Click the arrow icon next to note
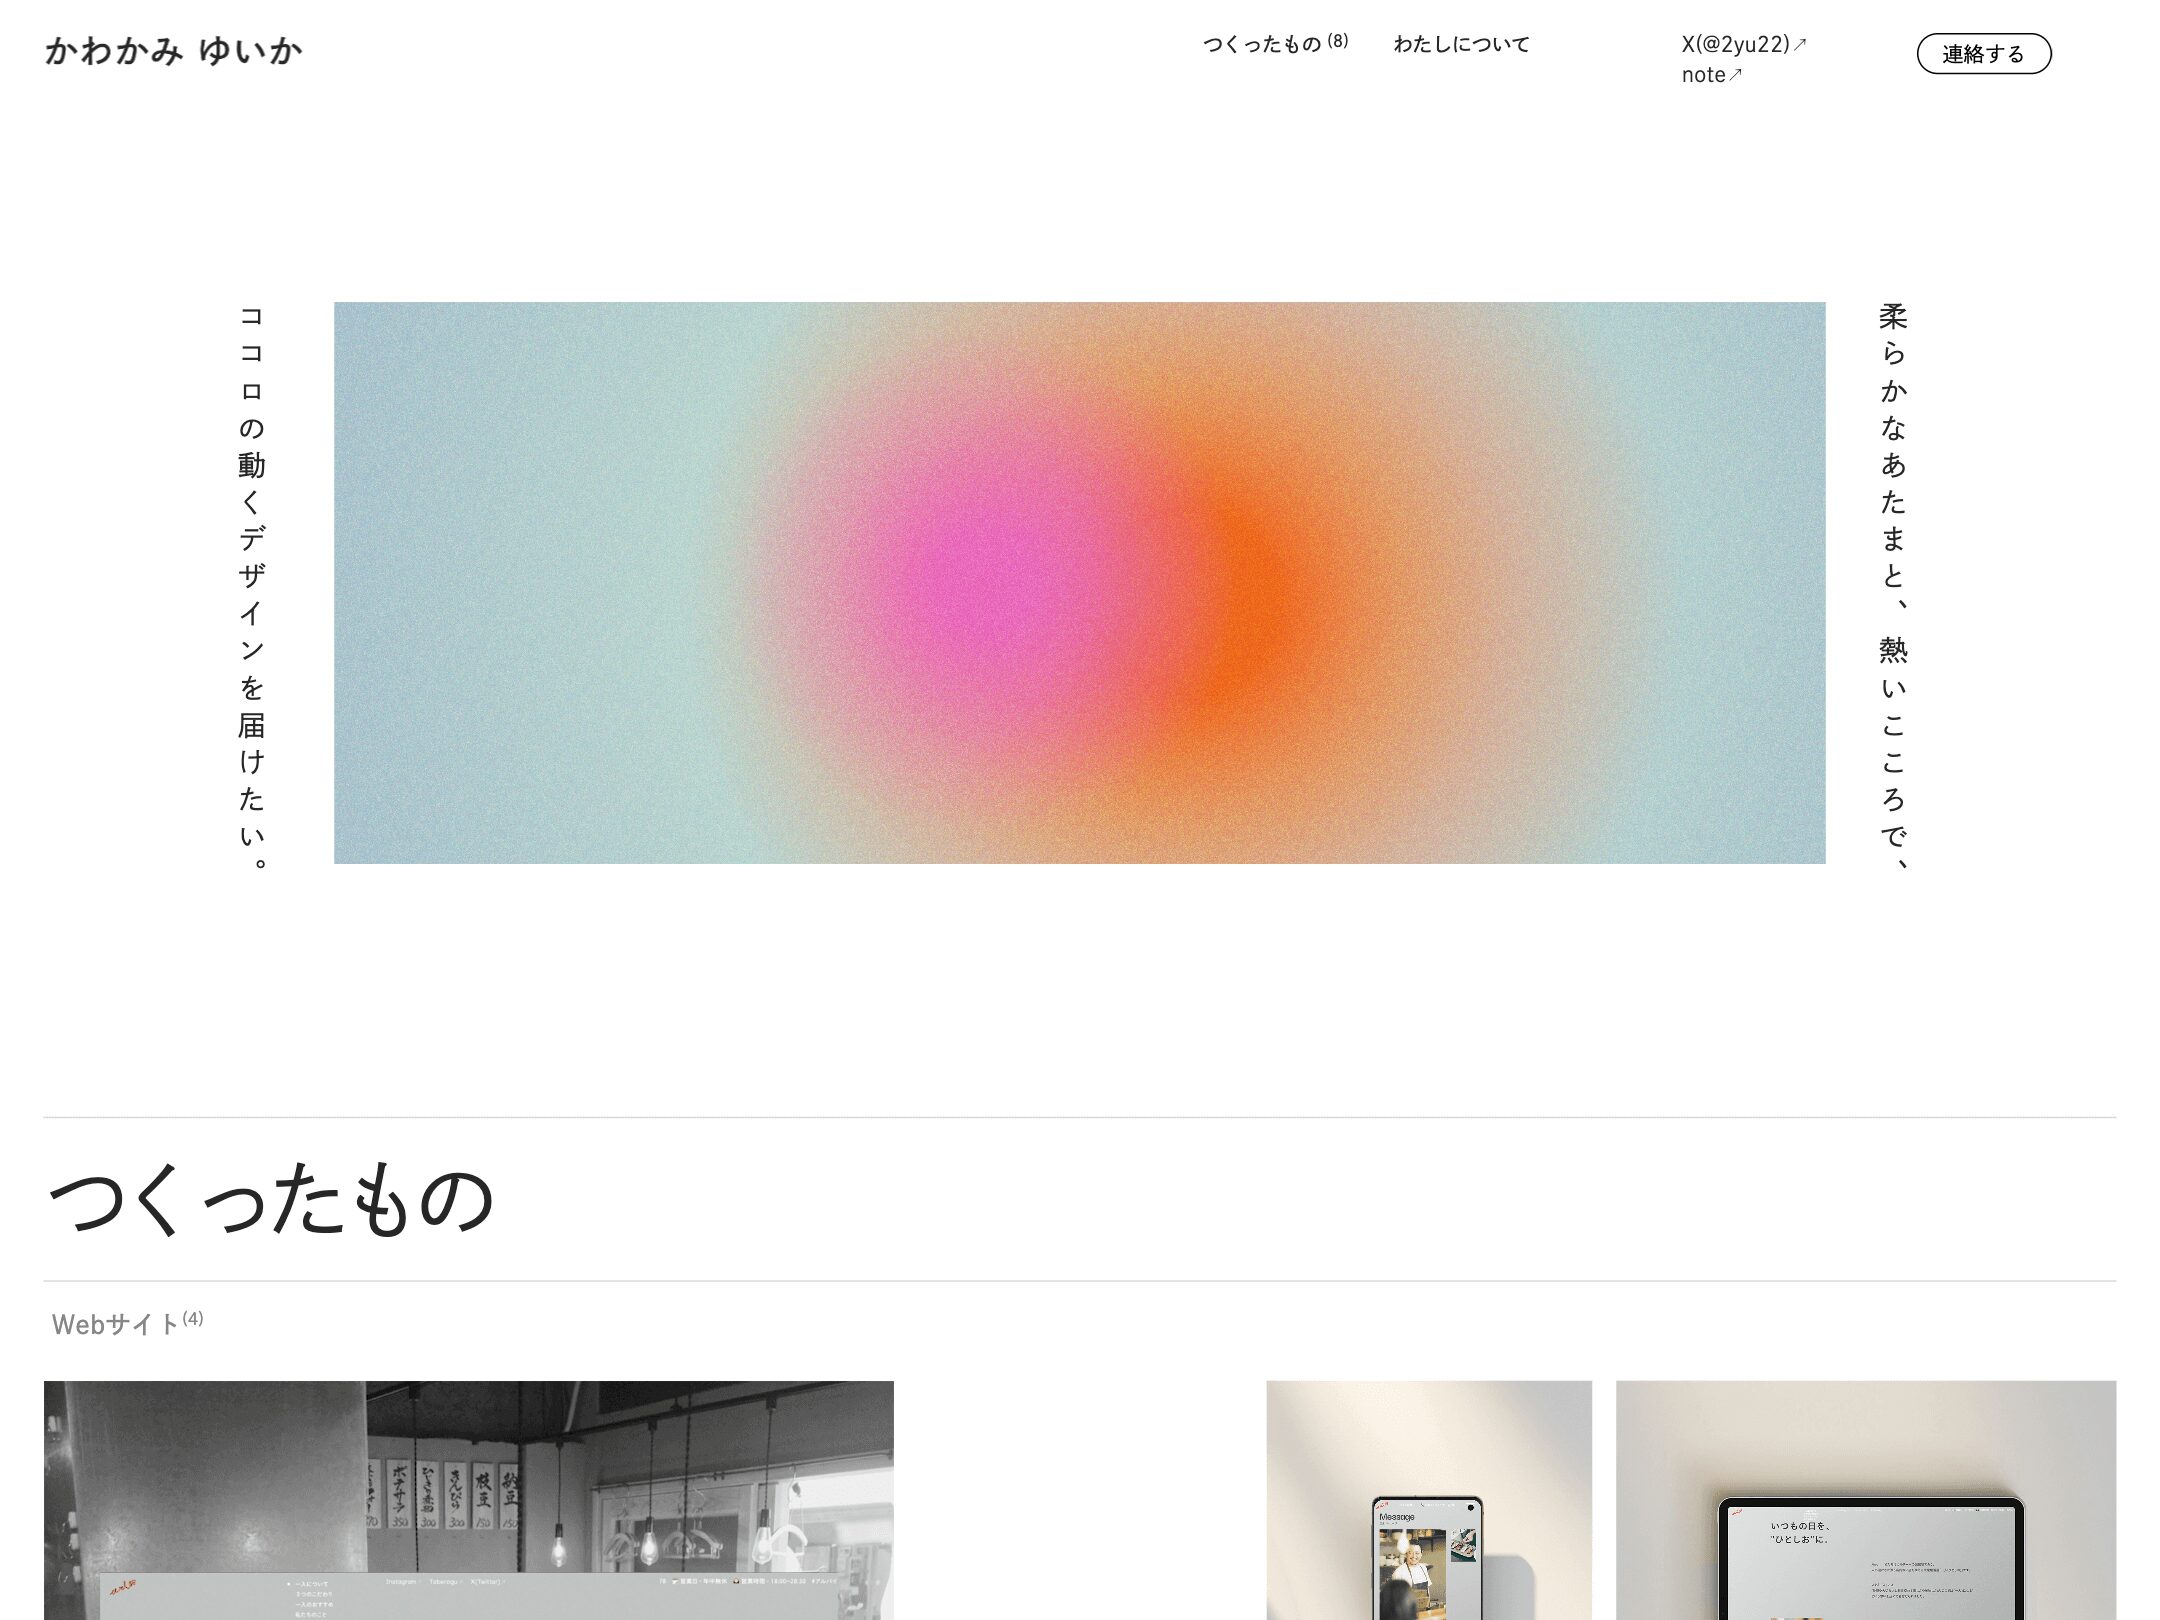Viewport: 2160px width, 1620px height. pyautogui.click(x=1735, y=75)
